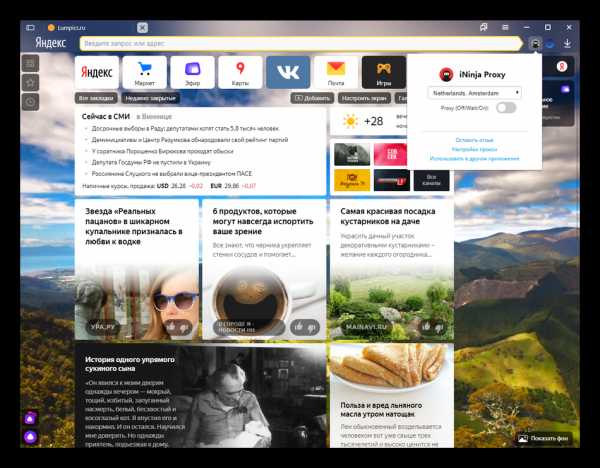Open the 6 продуктов article card

(x=264, y=269)
